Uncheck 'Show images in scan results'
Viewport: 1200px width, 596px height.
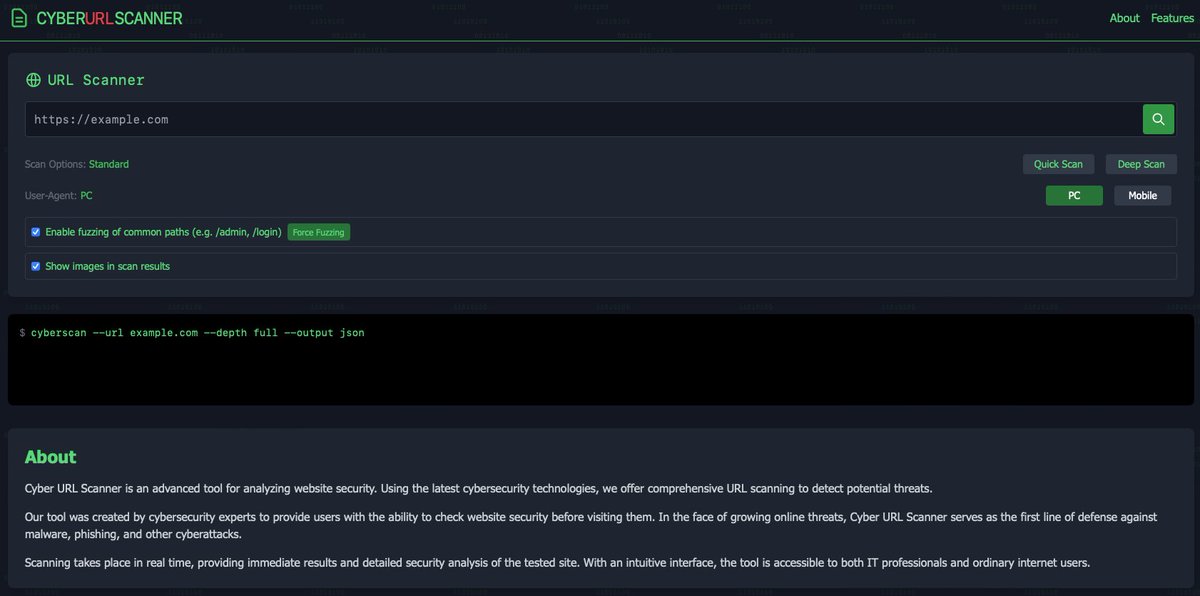(35, 265)
